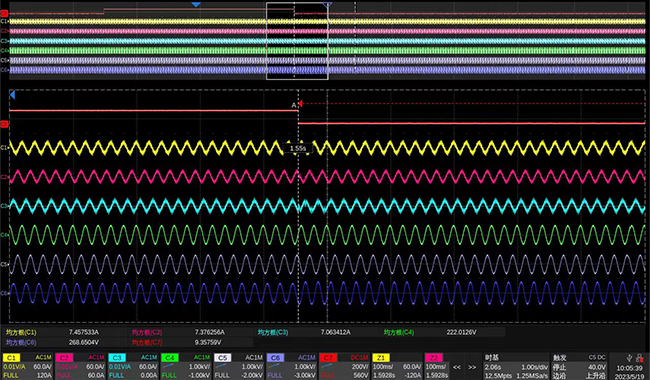Viewport: 650px width, 380px height.
Task: Toggle the C2 magenta channel badge
Action: point(64,358)
